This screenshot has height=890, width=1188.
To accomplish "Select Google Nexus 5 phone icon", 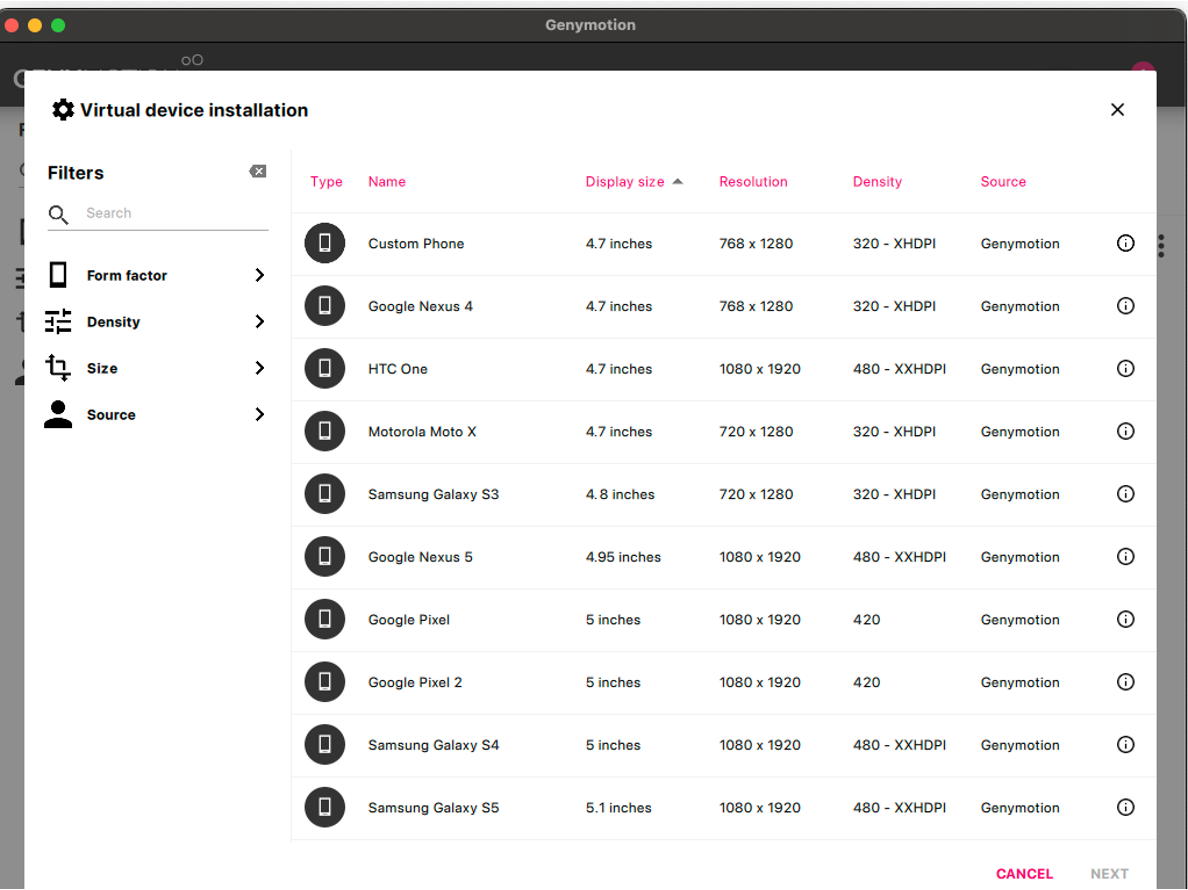I will (325, 557).
